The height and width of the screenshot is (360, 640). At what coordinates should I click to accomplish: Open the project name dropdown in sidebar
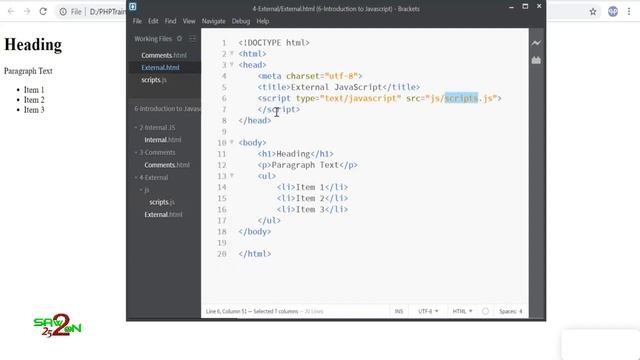tap(167, 109)
